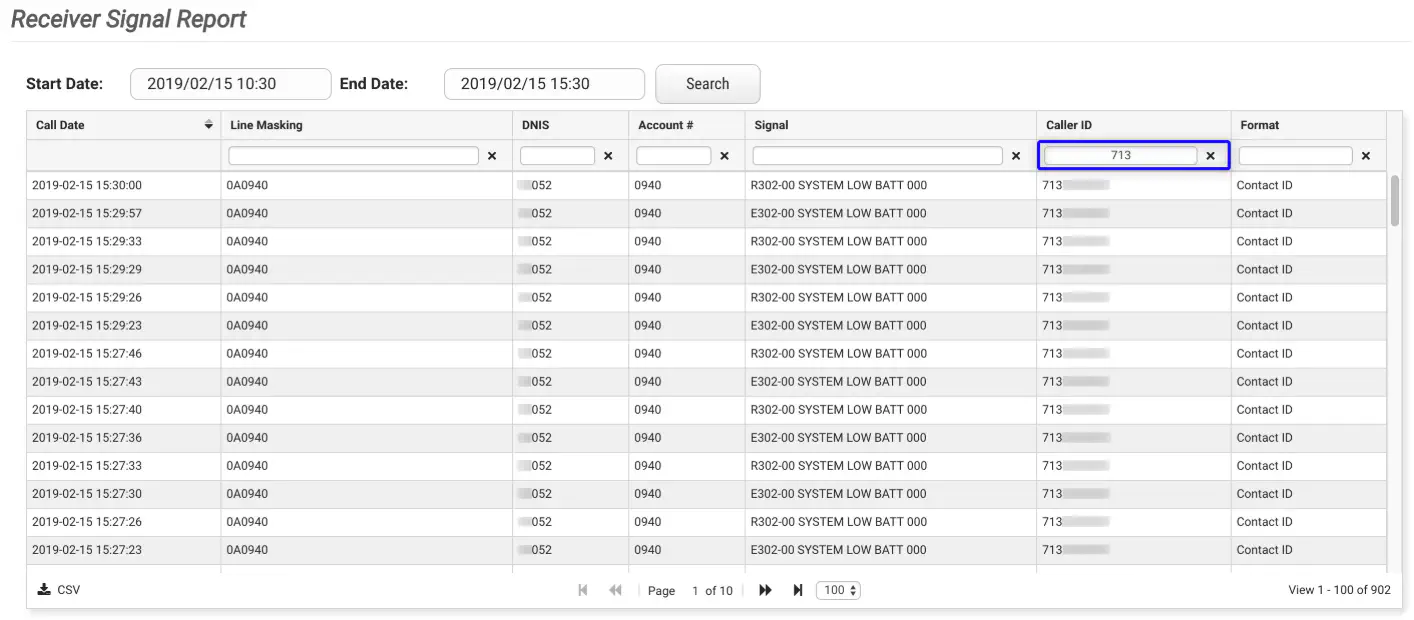
Task: Select the row dated 2019-02-15 15:29:57
Action: pyautogui.click(x=706, y=213)
